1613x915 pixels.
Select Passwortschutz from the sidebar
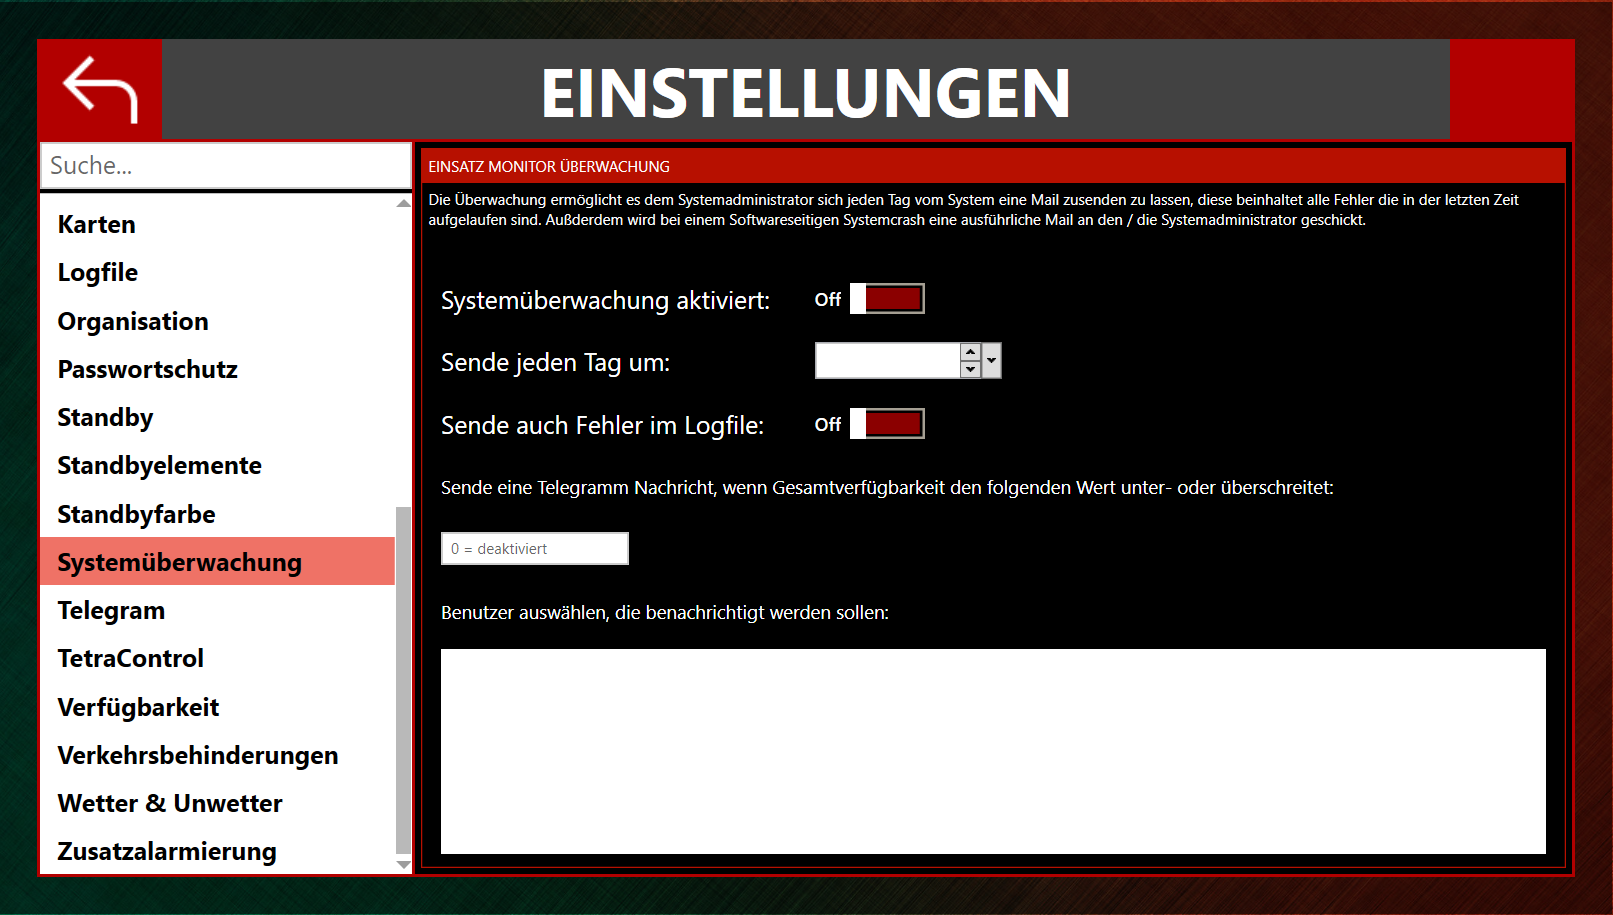147,369
